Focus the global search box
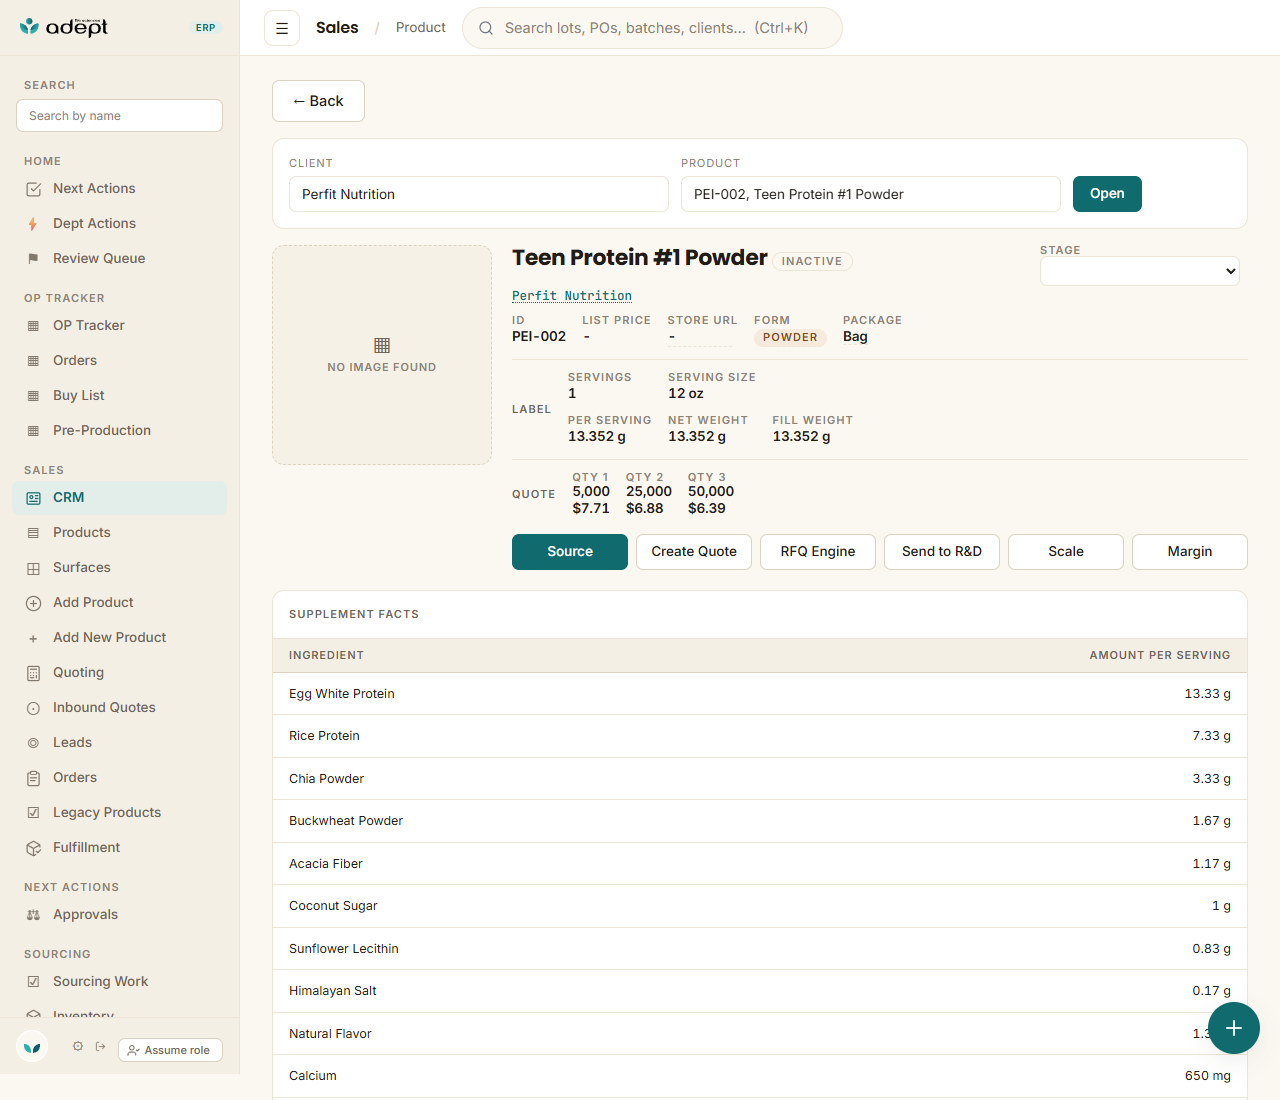 coord(652,28)
